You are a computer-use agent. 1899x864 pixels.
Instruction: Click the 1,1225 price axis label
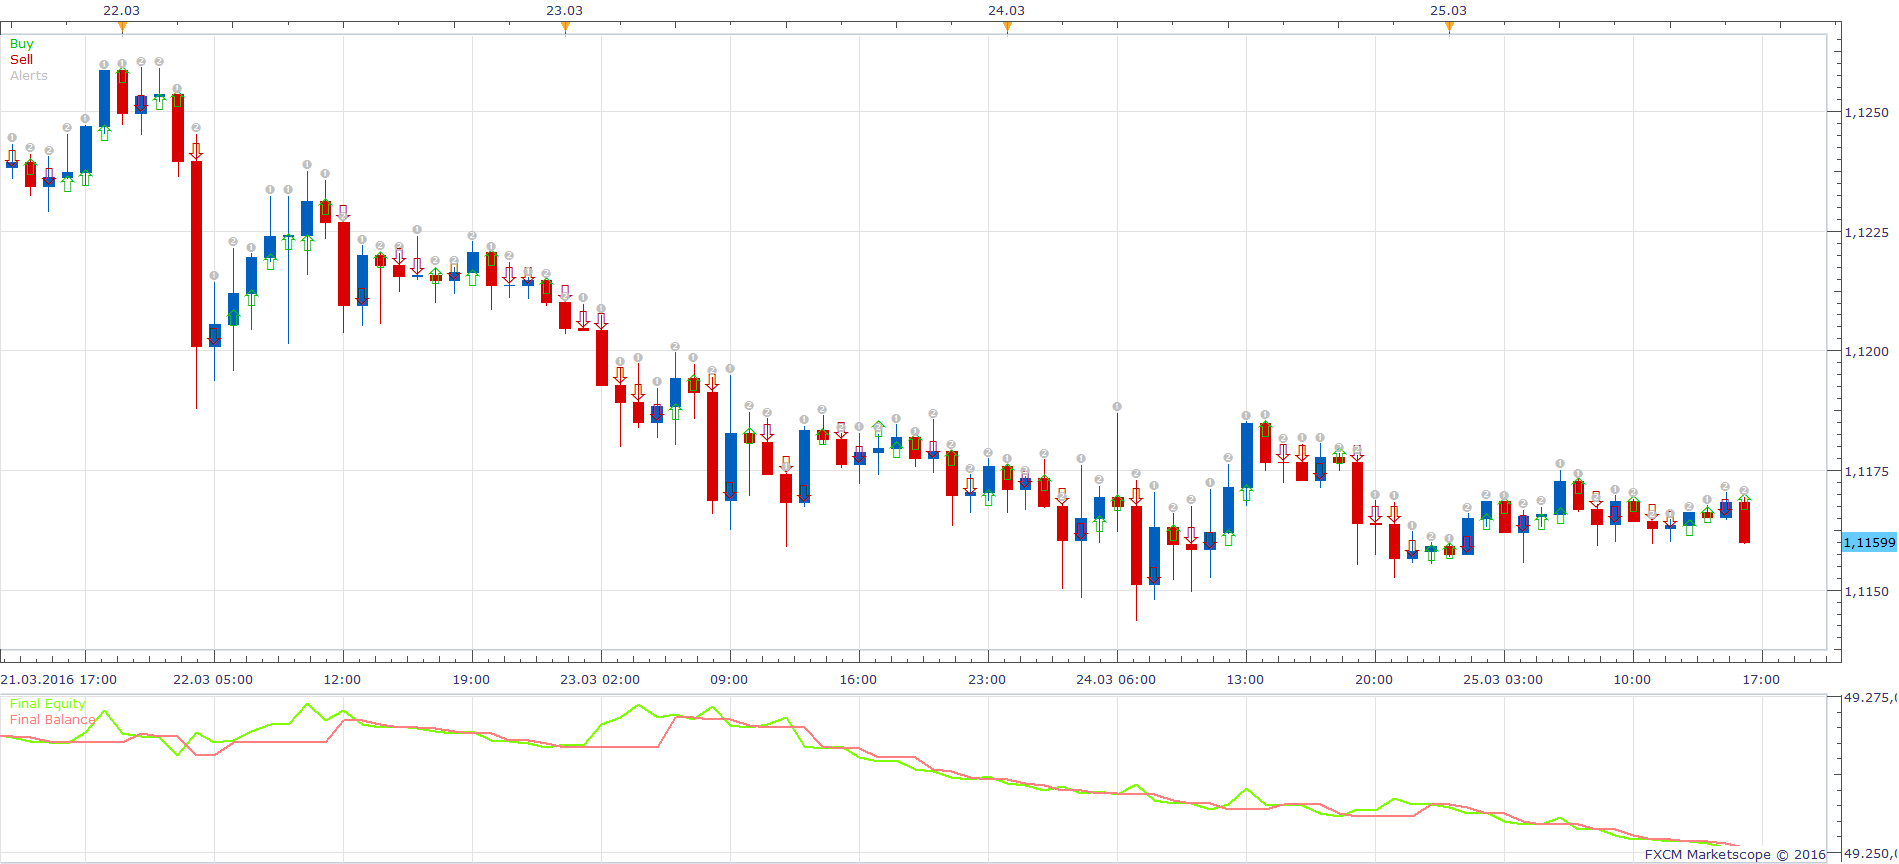coord(1866,233)
